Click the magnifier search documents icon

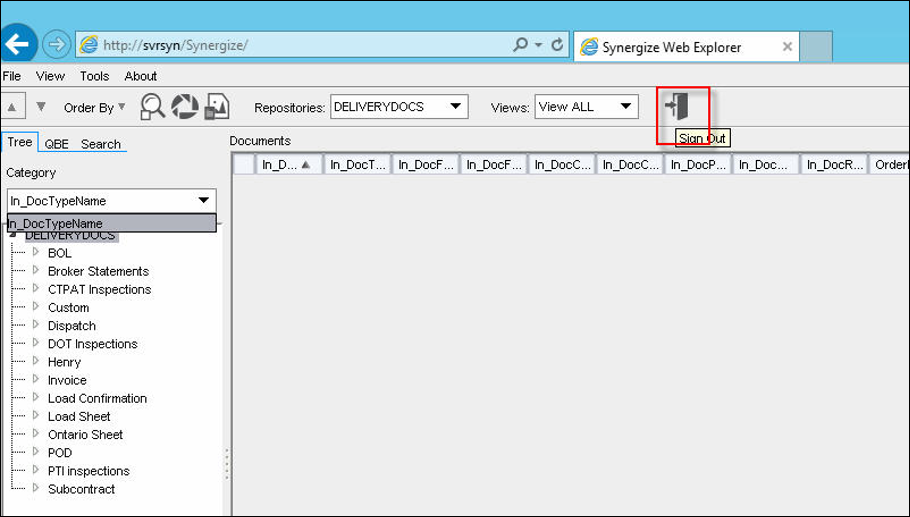(x=152, y=106)
